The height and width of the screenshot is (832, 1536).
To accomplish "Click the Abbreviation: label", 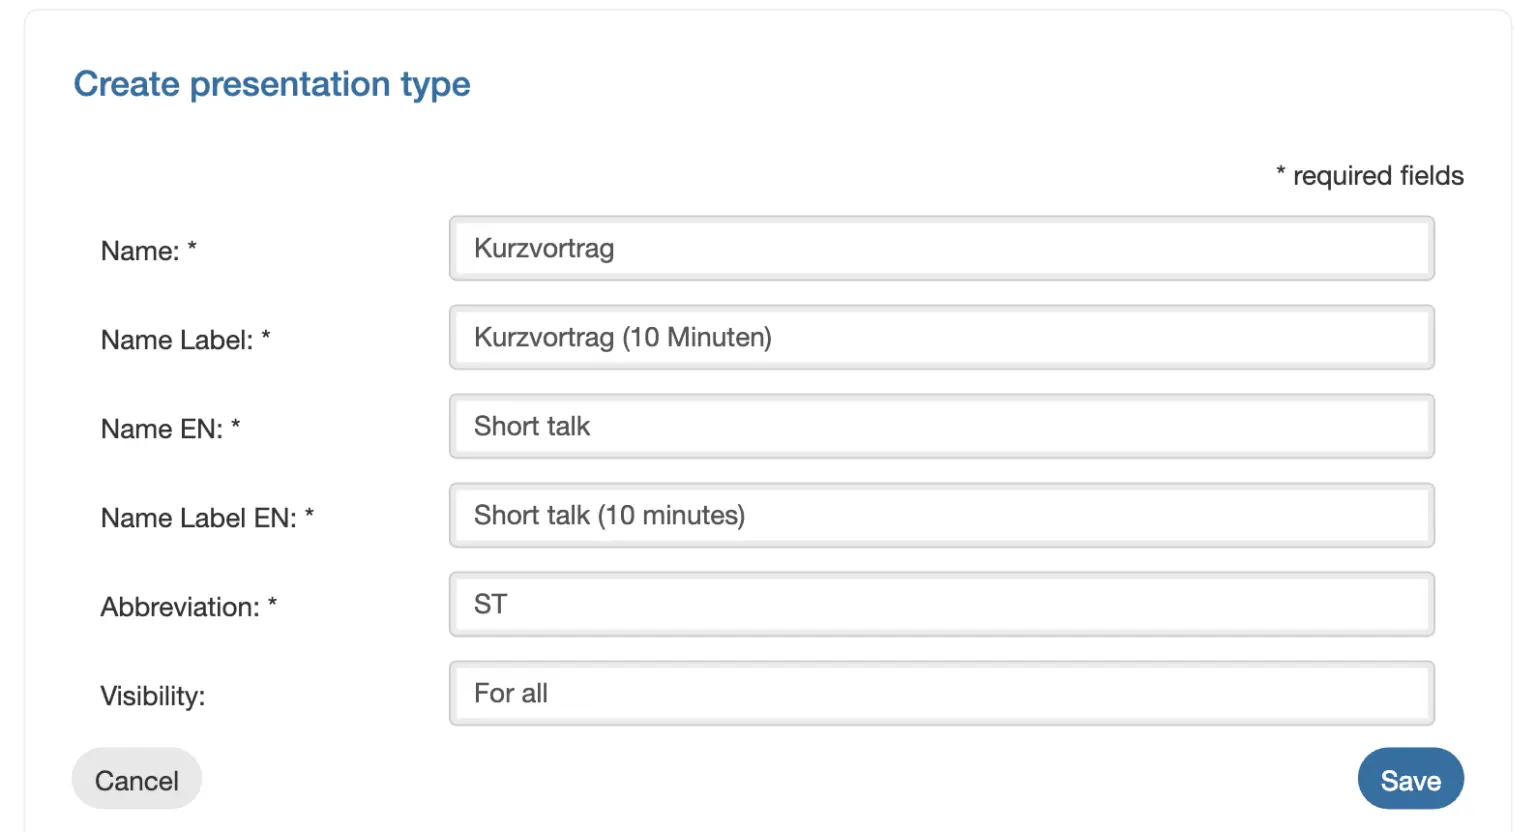I will pyautogui.click(x=189, y=607).
